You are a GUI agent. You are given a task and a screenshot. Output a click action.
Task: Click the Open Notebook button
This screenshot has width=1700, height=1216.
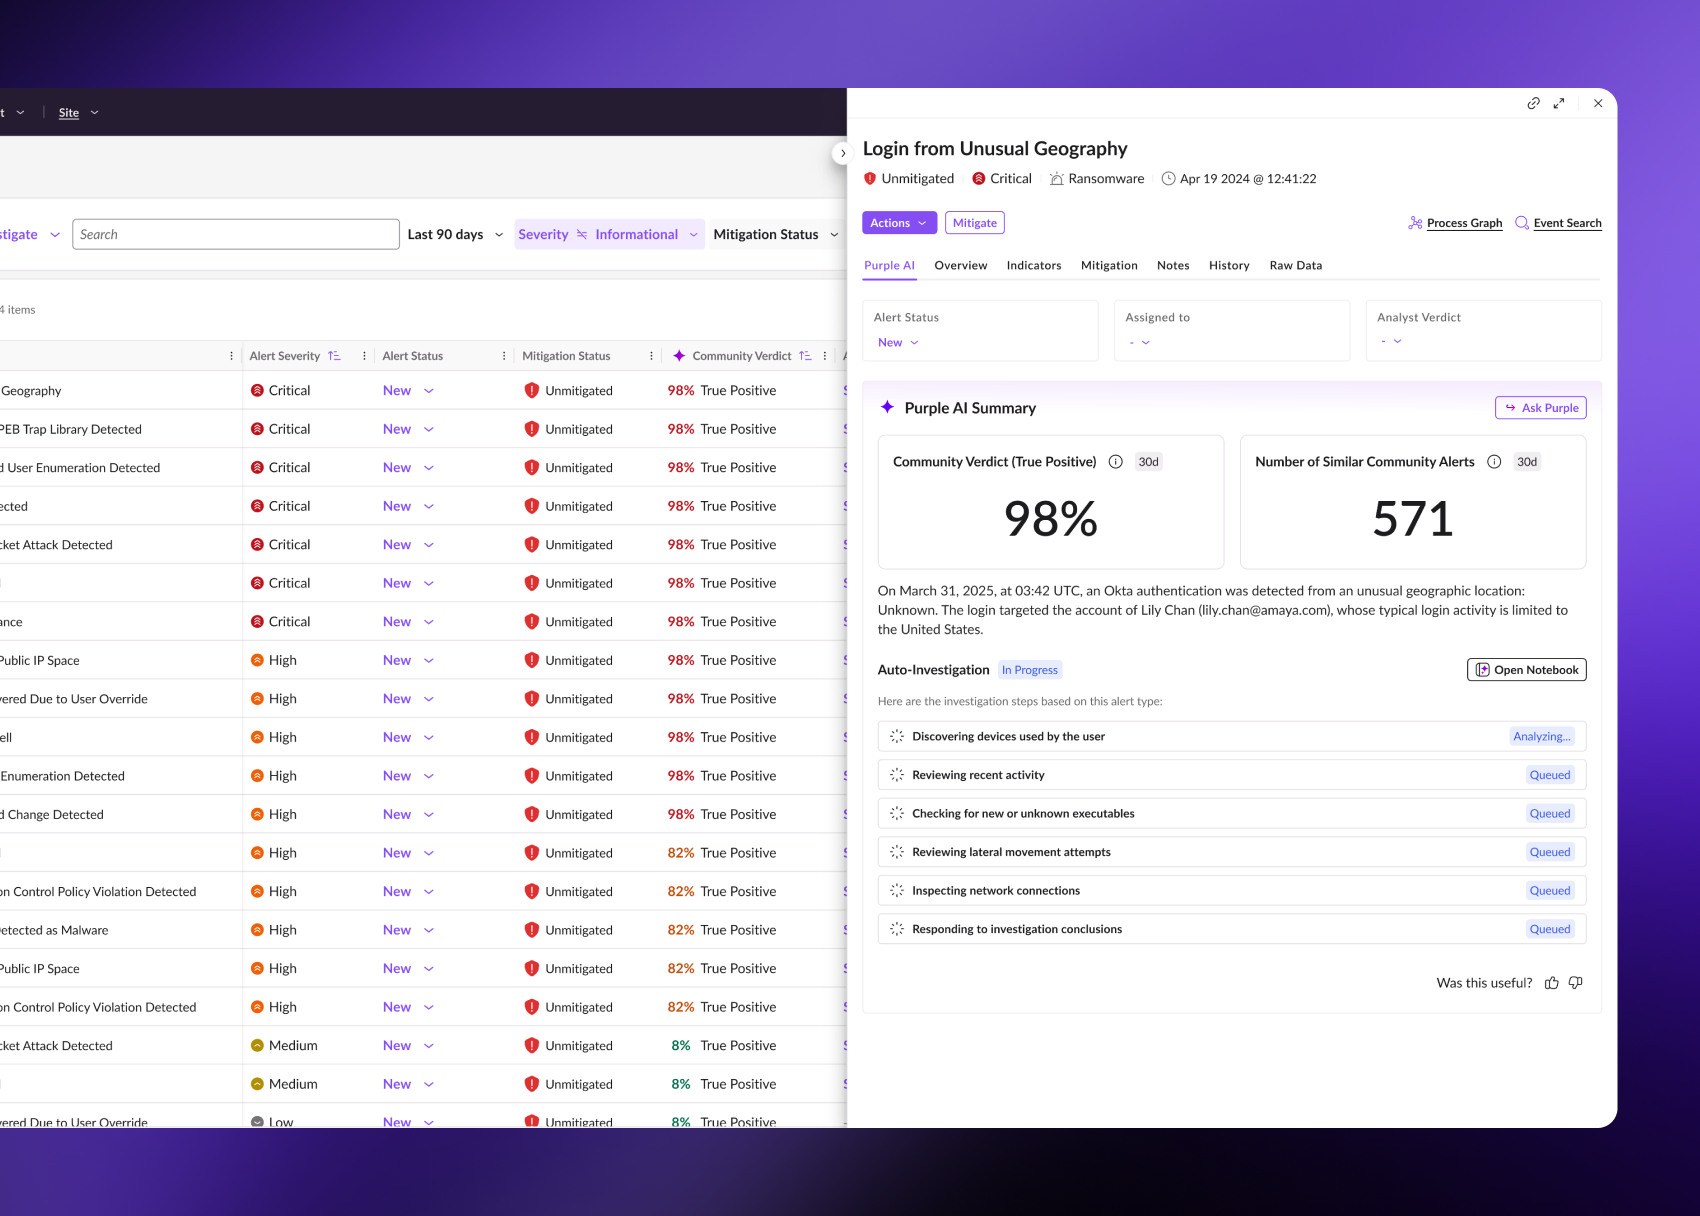[1526, 670]
